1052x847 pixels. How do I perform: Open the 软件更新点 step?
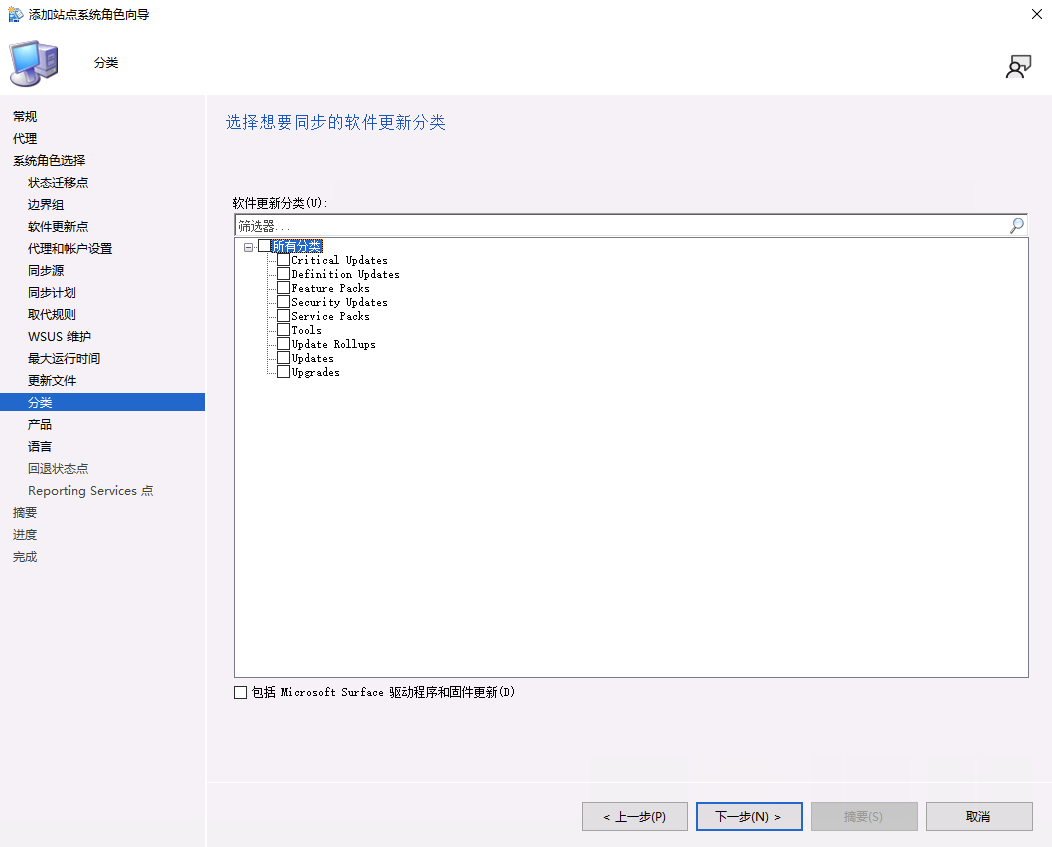pos(58,227)
